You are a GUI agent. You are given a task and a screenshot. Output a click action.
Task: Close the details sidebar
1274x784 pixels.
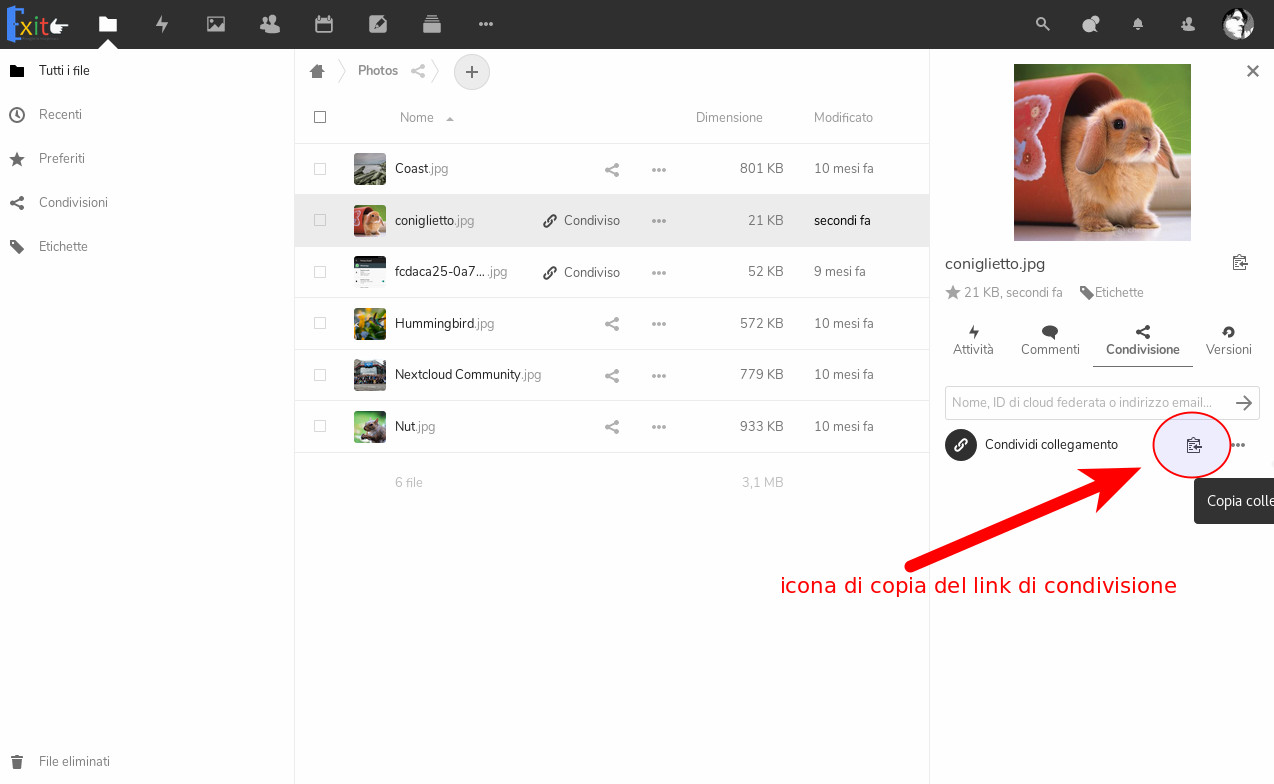[x=1252, y=71]
